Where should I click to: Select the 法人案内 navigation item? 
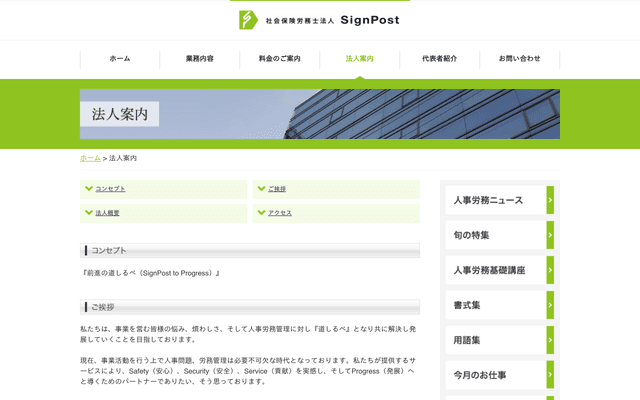(x=360, y=59)
